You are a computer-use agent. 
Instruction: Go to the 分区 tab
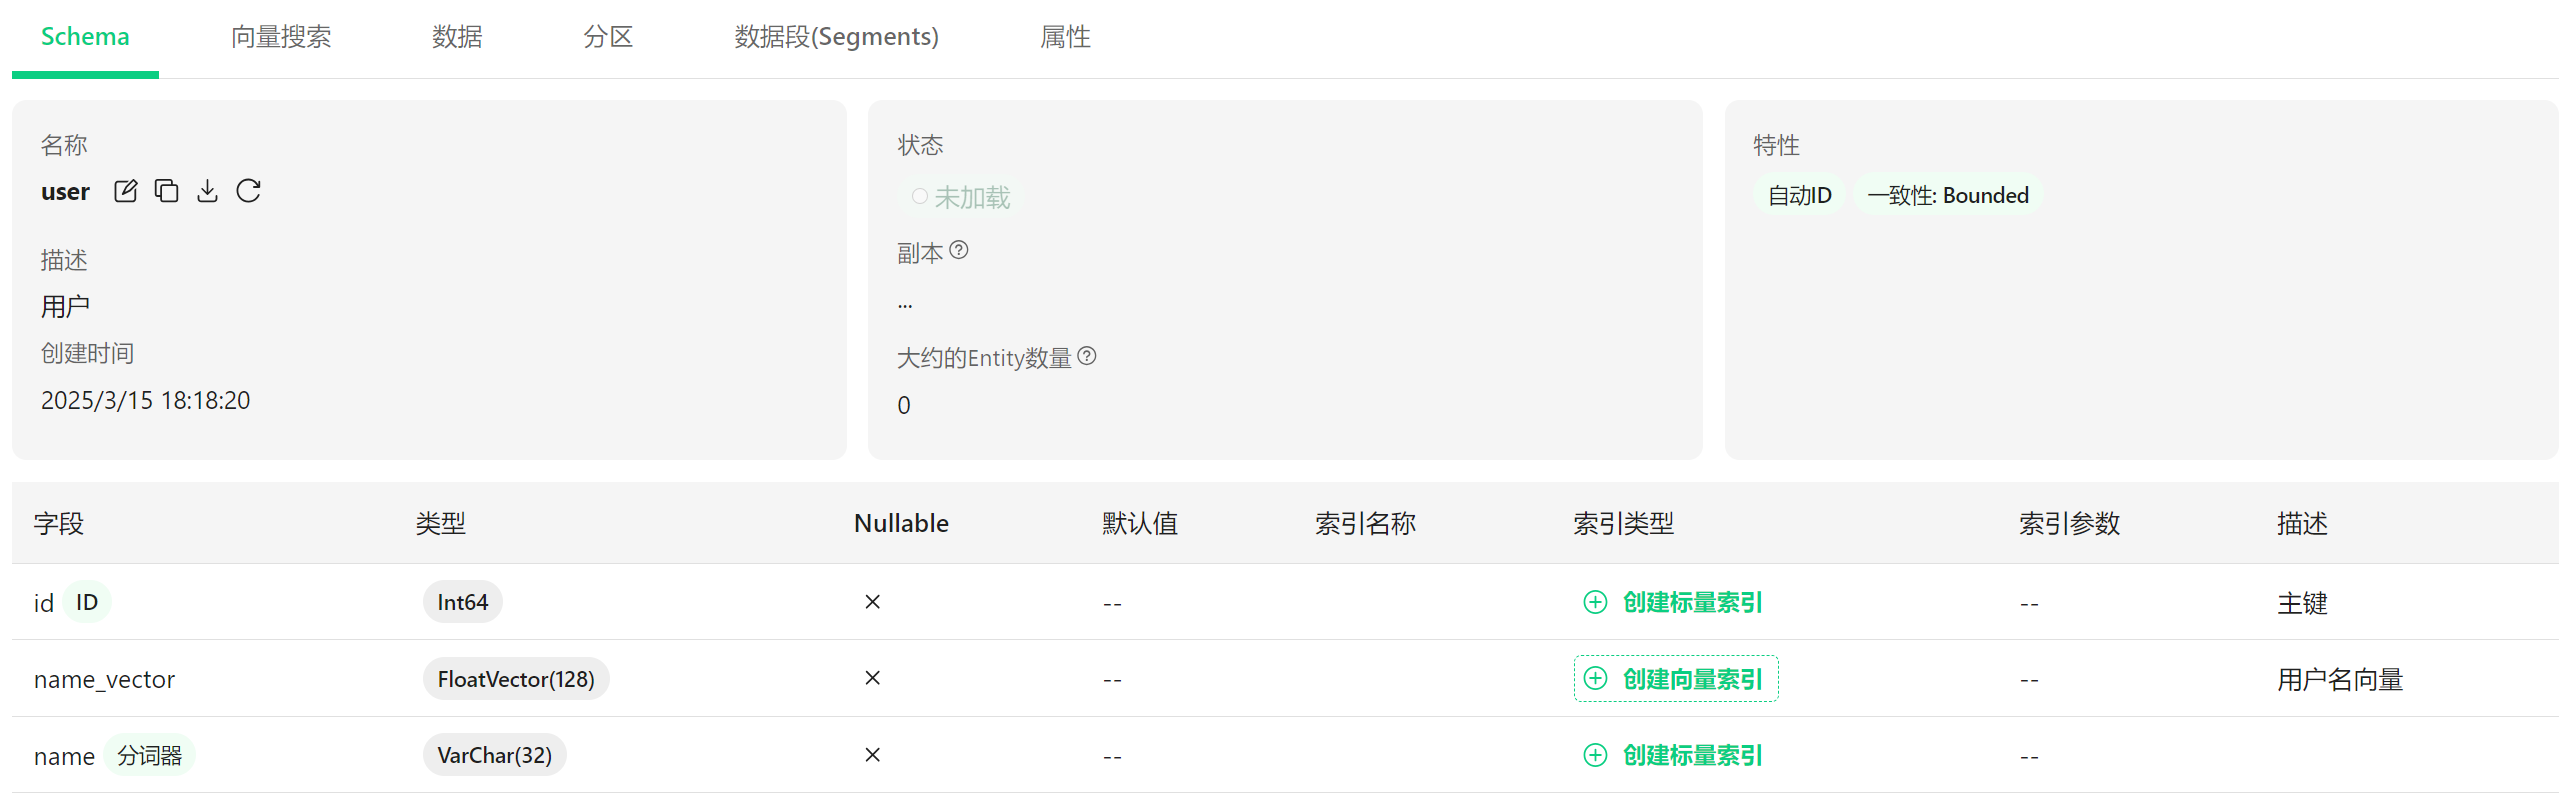pyautogui.click(x=608, y=37)
